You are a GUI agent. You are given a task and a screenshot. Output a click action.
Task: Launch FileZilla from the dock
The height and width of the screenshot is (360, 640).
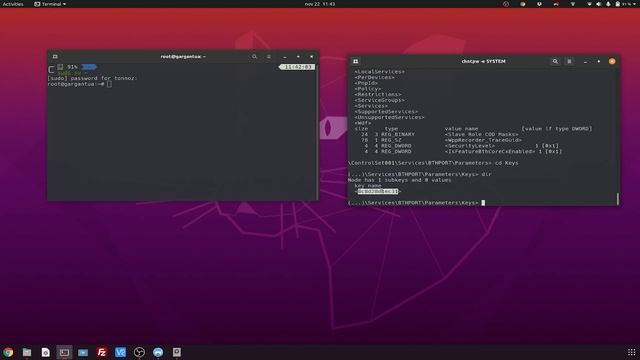[x=102, y=352]
